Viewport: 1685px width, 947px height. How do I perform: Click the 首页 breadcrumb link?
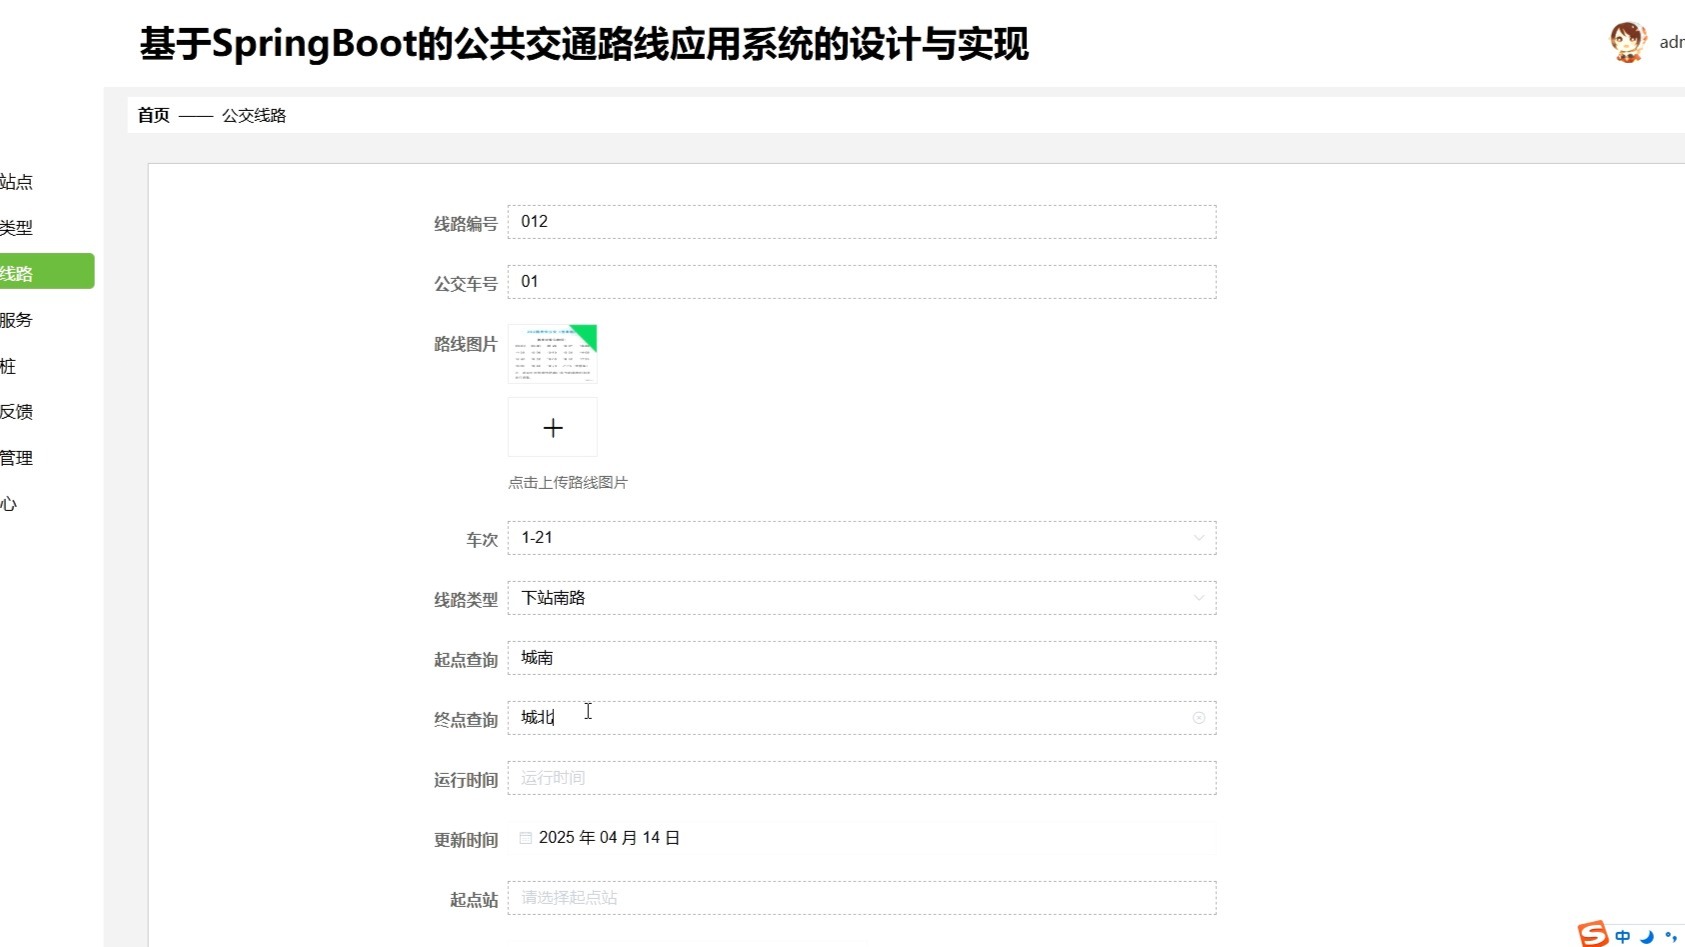(154, 115)
